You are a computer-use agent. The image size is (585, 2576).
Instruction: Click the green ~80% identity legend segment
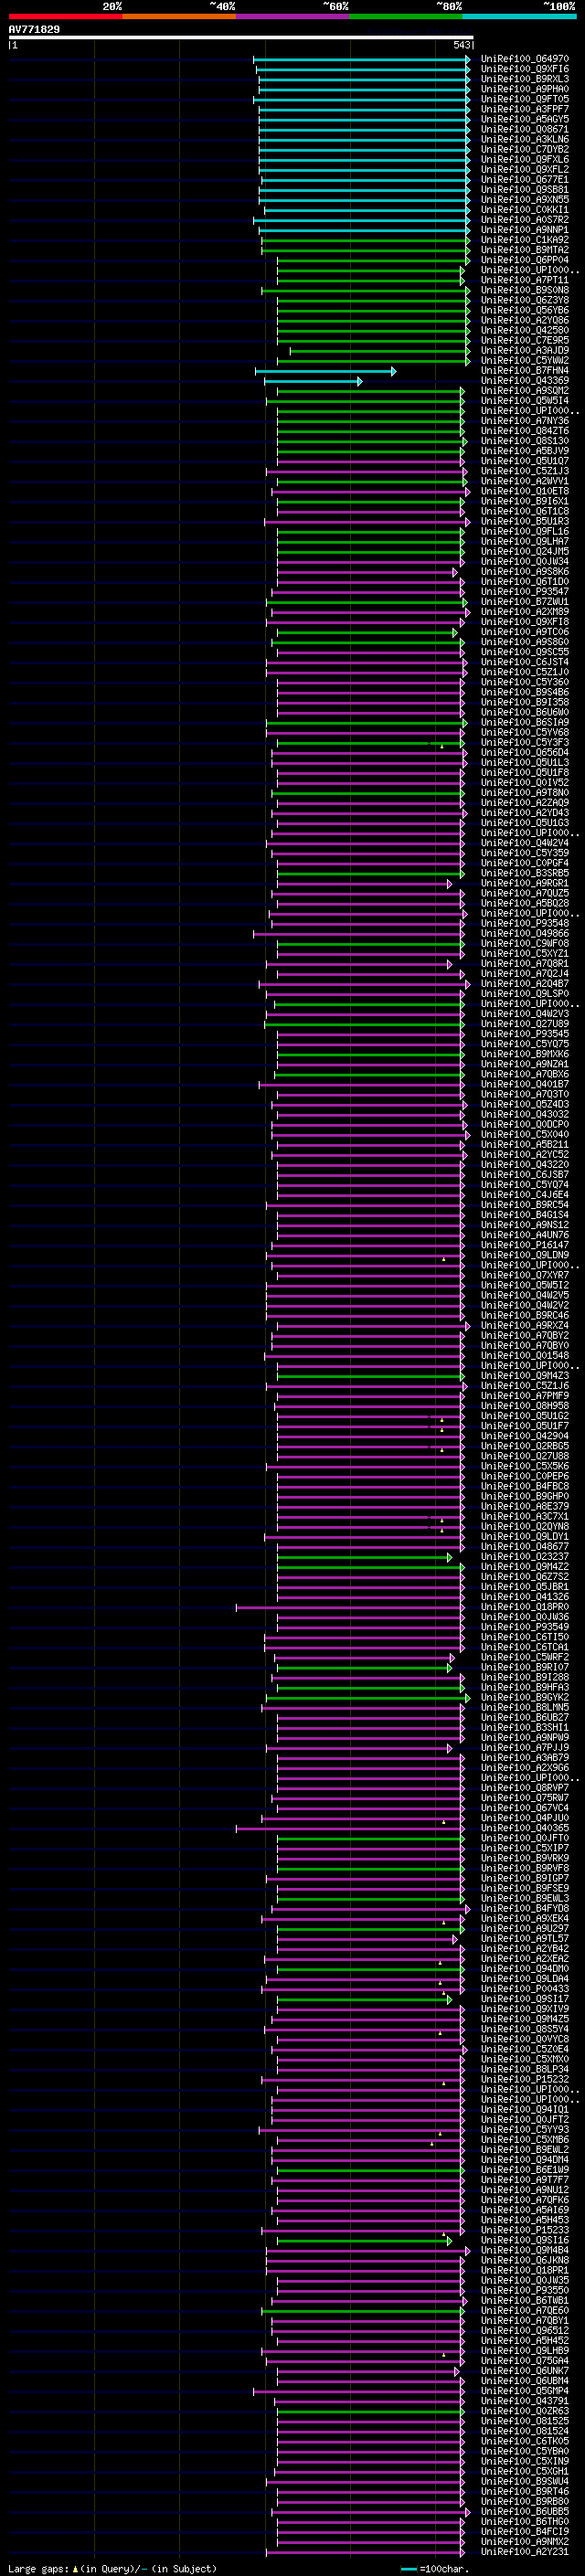[x=406, y=16]
